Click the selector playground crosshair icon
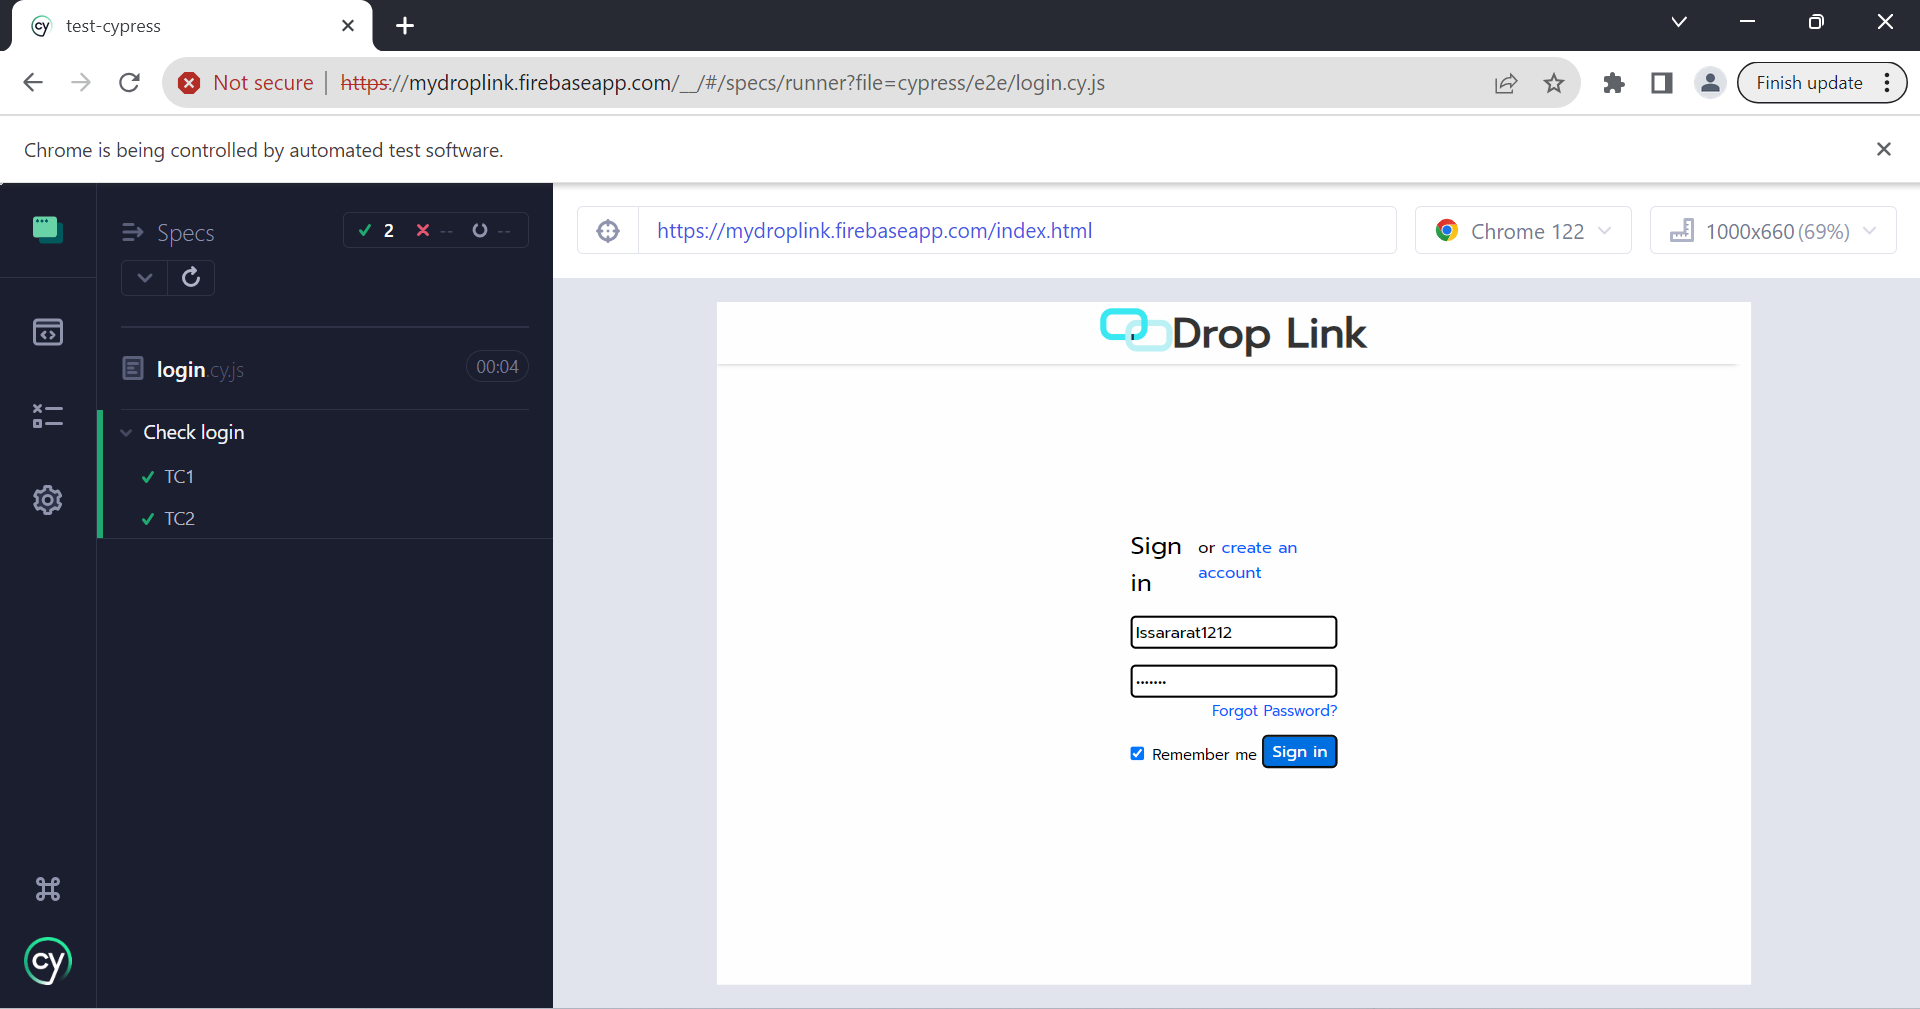 coord(608,231)
